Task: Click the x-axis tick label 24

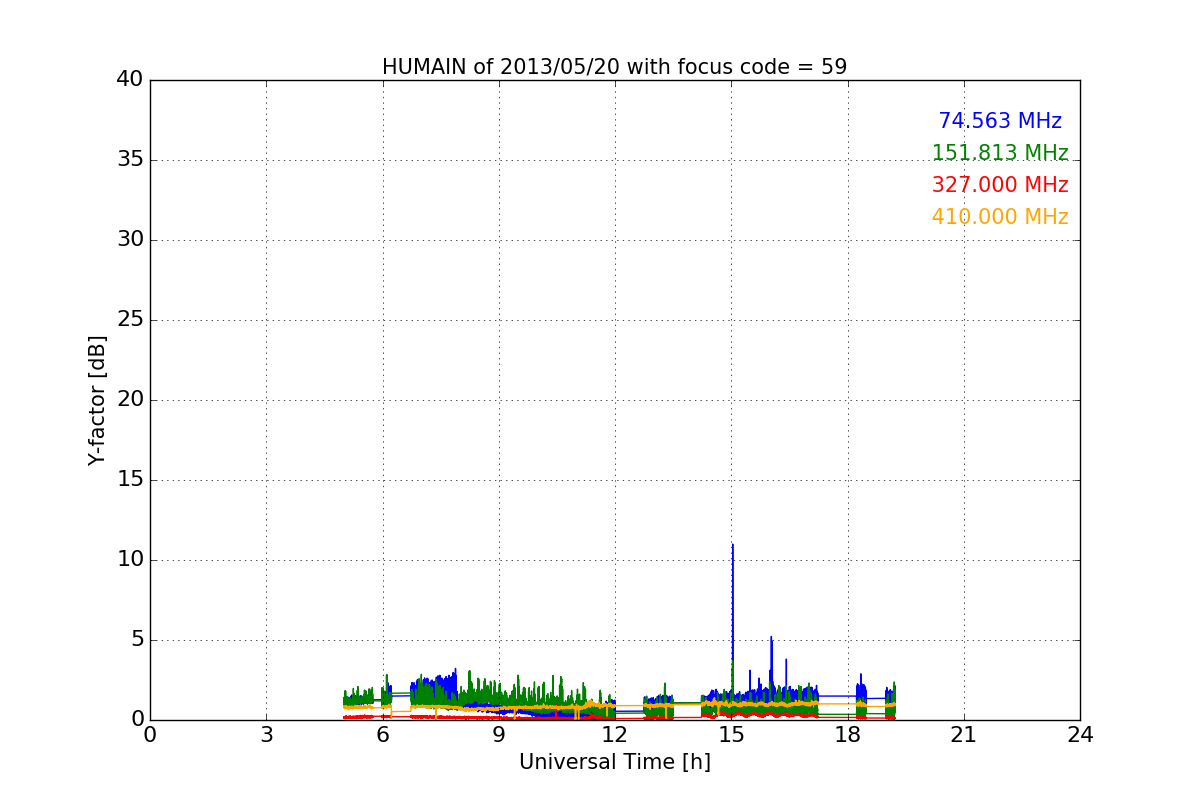Action: click(x=1080, y=735)
